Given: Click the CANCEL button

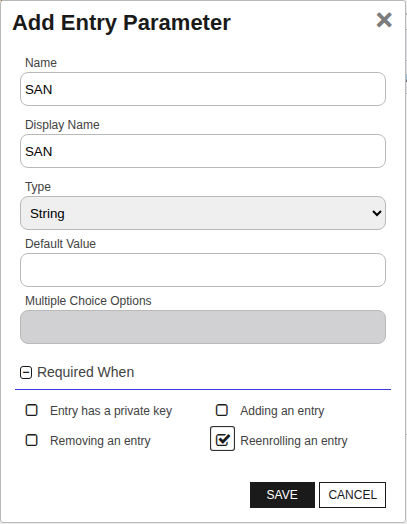Looking at the screenshot, I should pyautogui.click(x=353, y=495).
